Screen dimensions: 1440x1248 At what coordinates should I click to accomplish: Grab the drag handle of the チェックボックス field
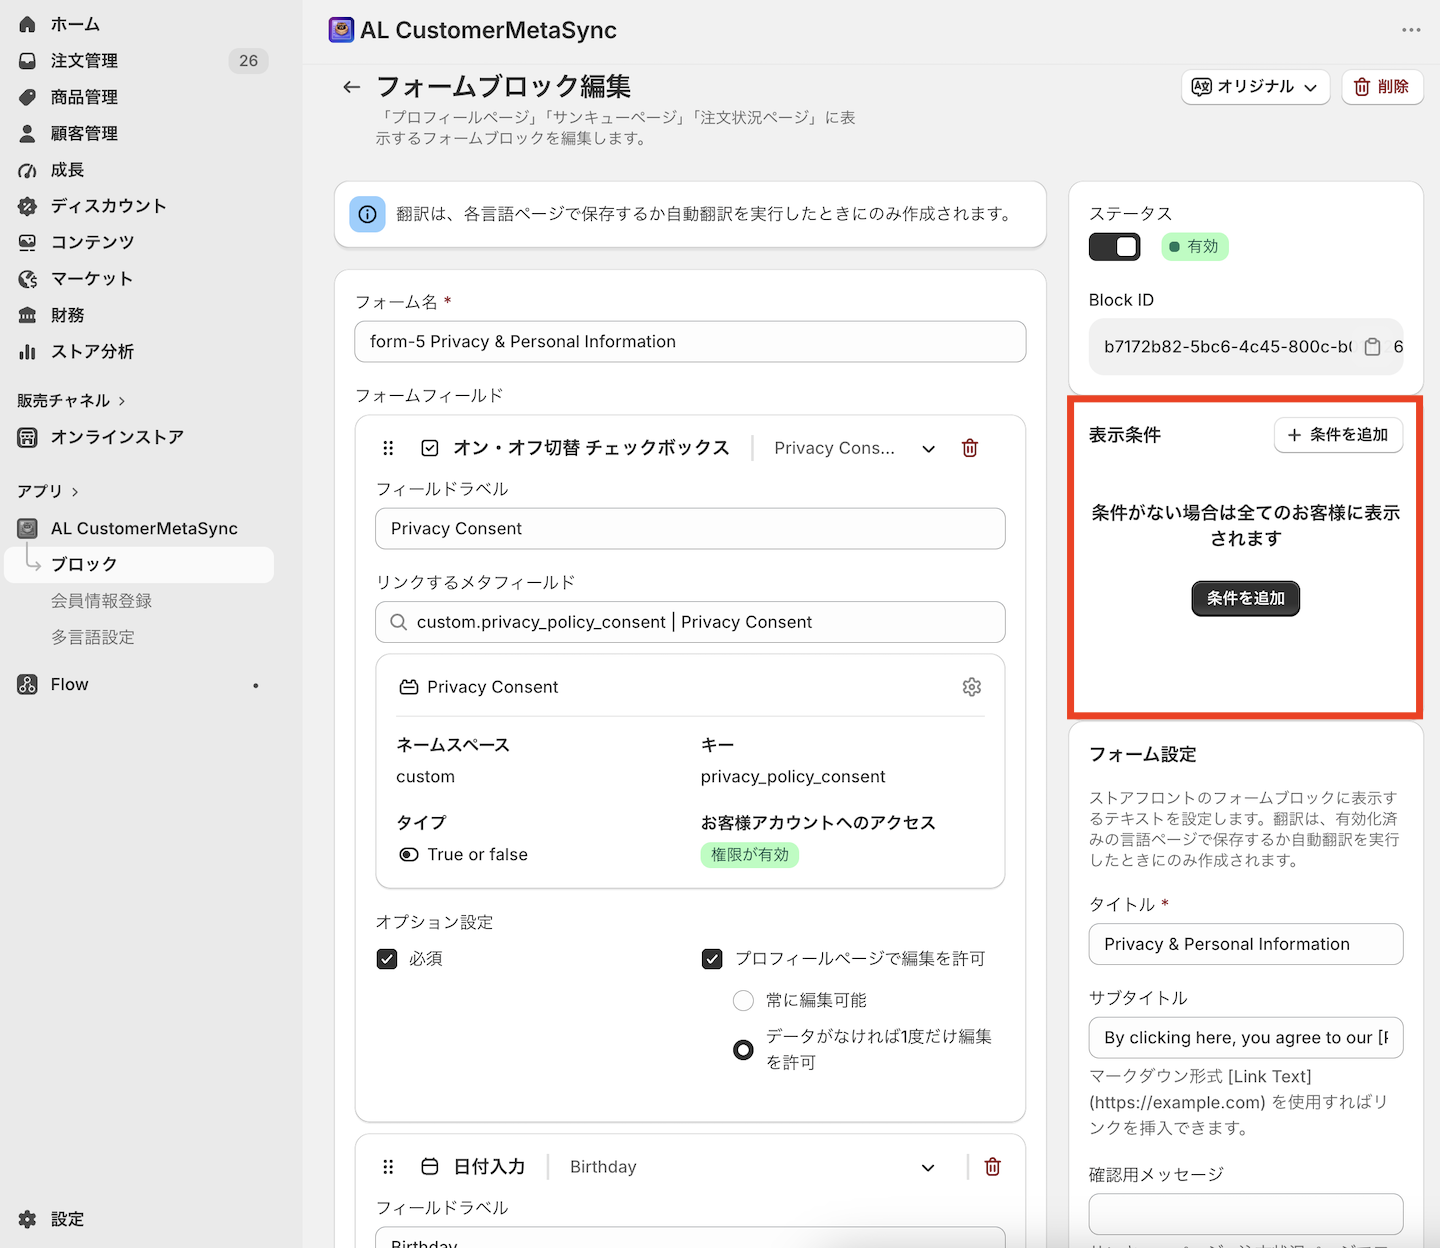coord(388,448)
